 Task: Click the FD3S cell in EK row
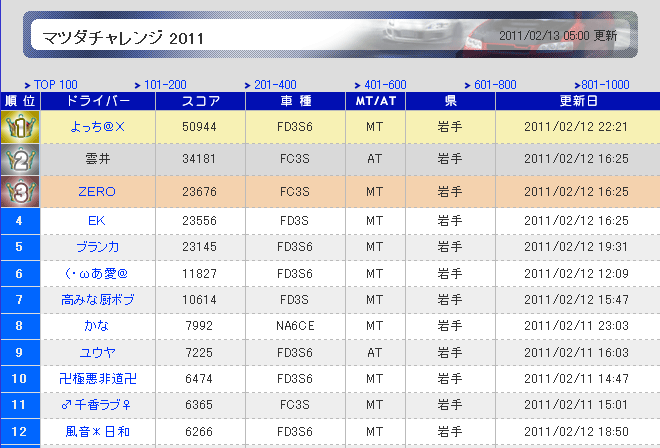tap(295, 221)
